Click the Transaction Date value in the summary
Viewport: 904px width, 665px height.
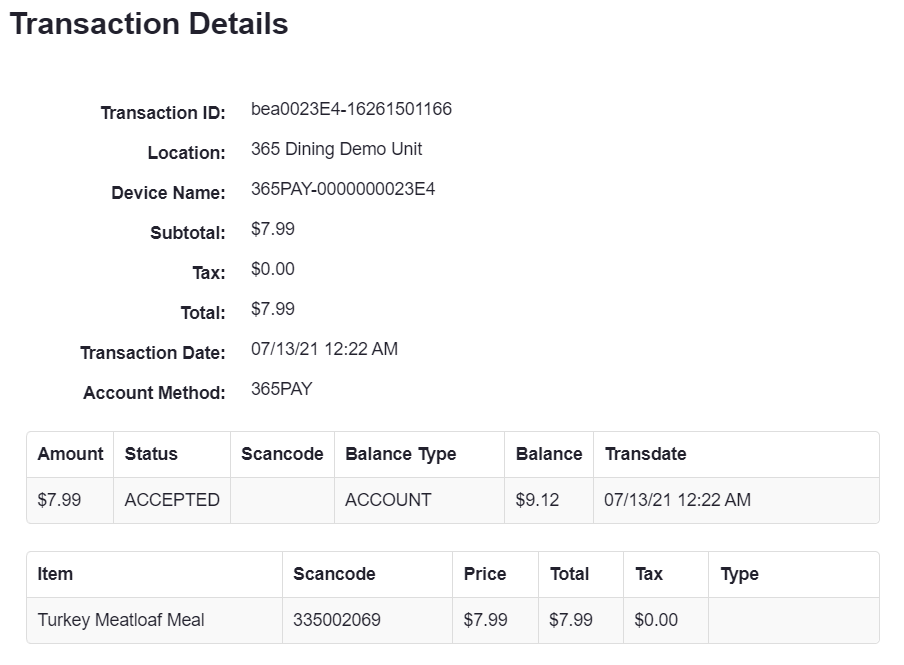click(324, 349)
